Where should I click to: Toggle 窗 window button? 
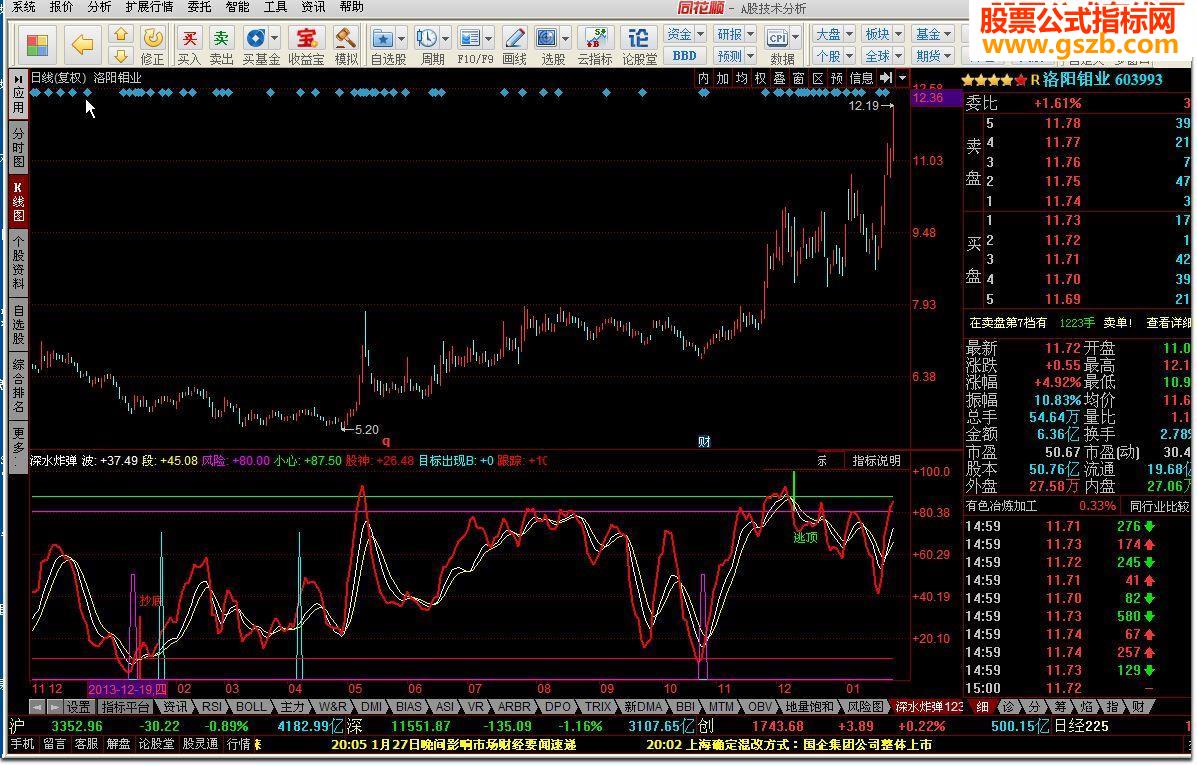799,78
